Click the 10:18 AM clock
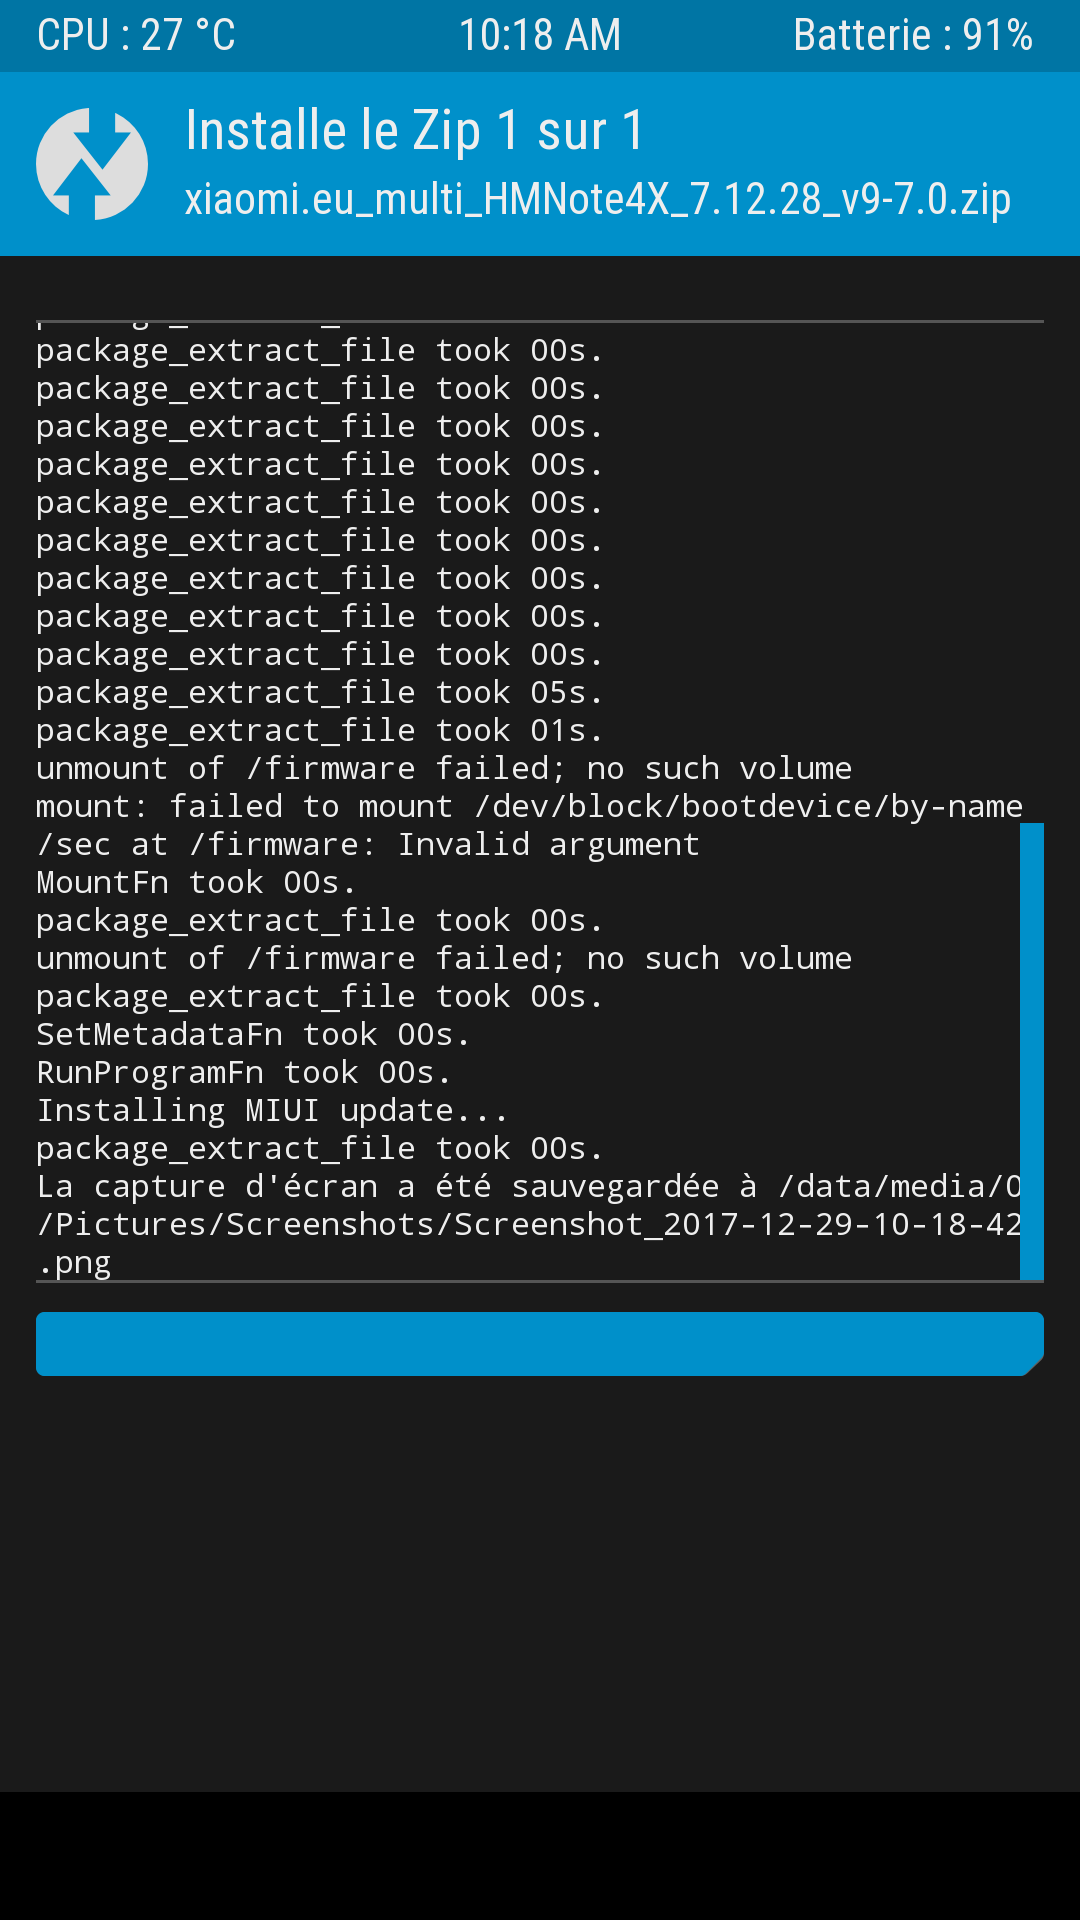The height and width of the screenshot is (1920, 1080). point(540,36)
